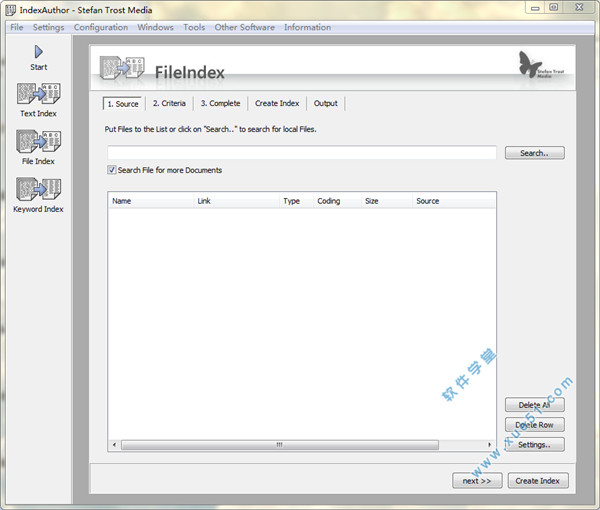Open the Text Index sidebar icon
This screenshot has height=510, width=600.
[x=38, y=94]
